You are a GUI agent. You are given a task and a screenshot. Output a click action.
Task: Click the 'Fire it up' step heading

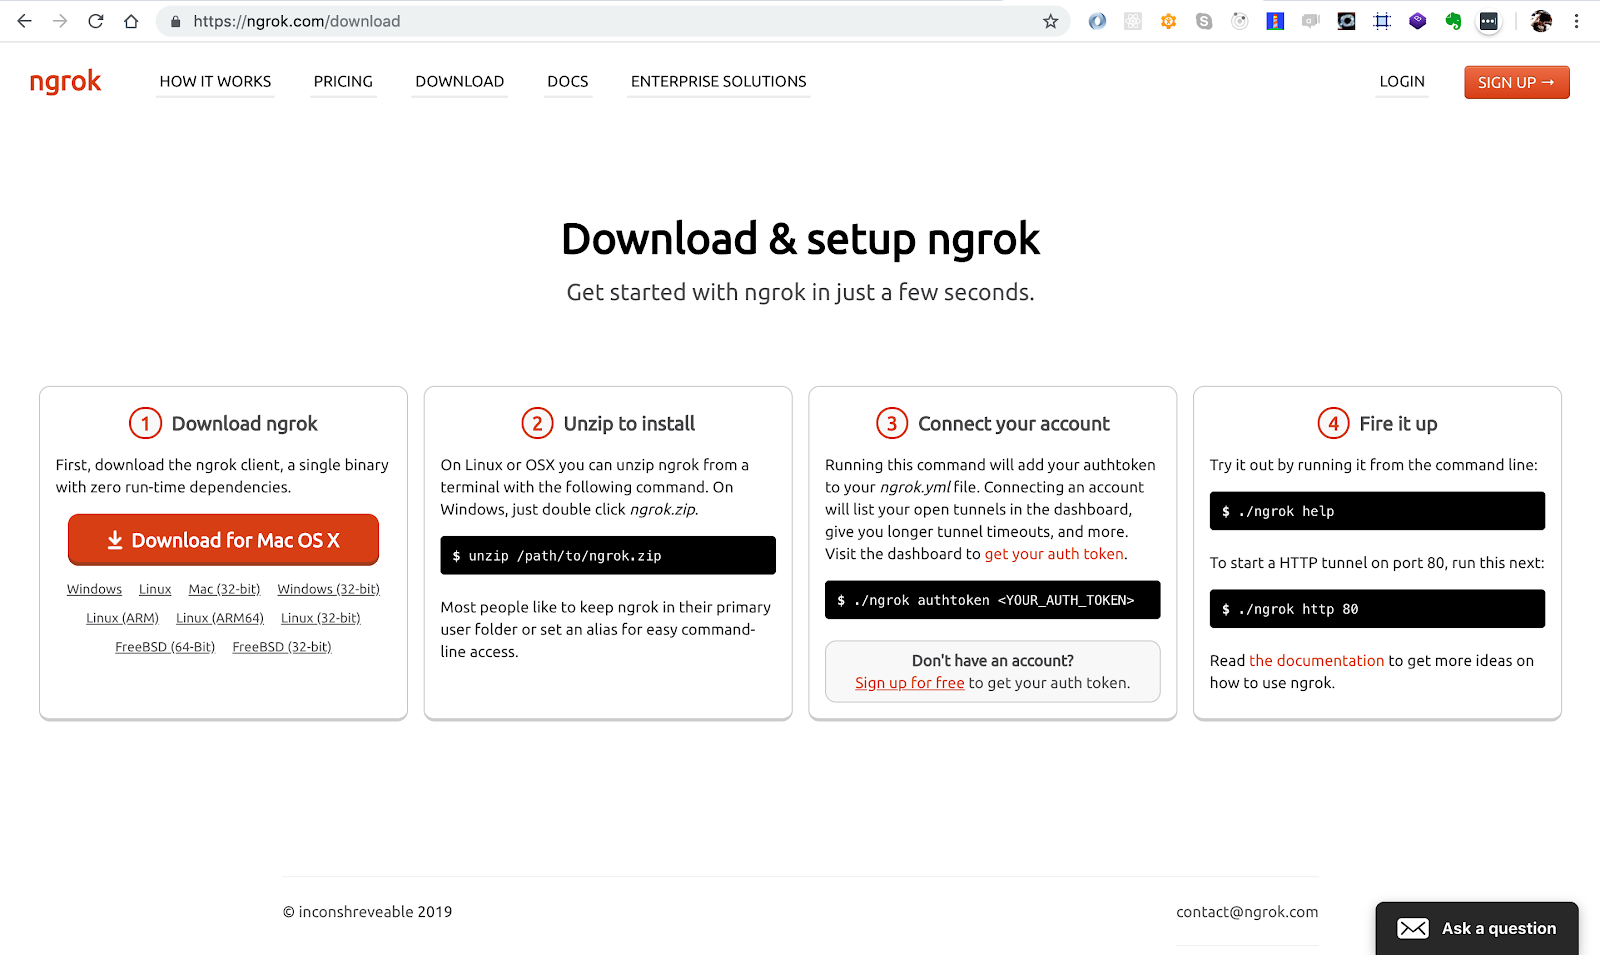click(1398, 424)
